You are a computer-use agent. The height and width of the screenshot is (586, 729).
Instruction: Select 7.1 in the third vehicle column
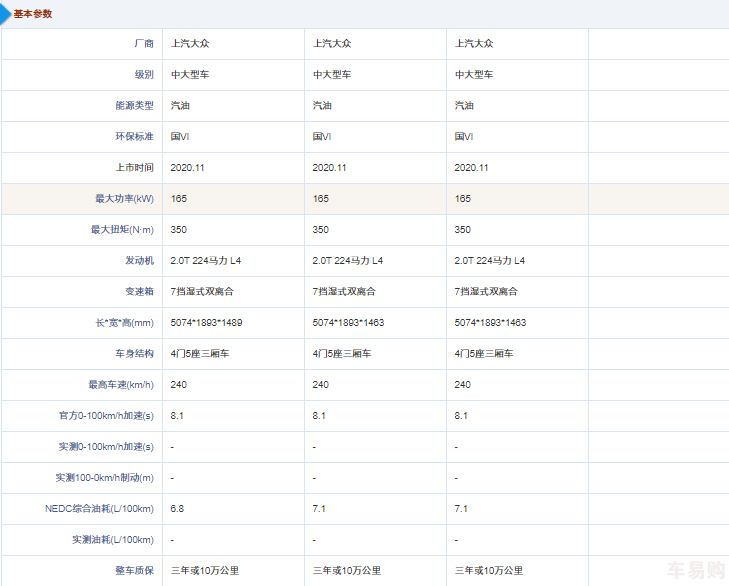click(461, 509)
